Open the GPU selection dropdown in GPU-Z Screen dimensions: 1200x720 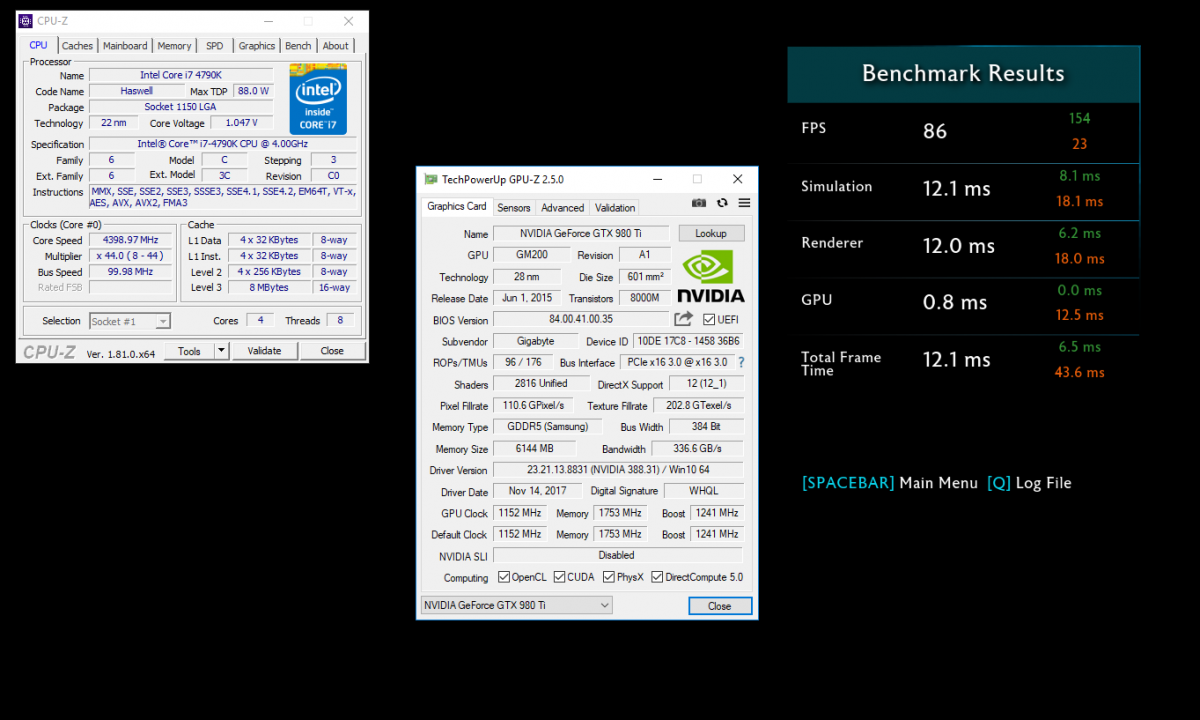click(516, 605)
